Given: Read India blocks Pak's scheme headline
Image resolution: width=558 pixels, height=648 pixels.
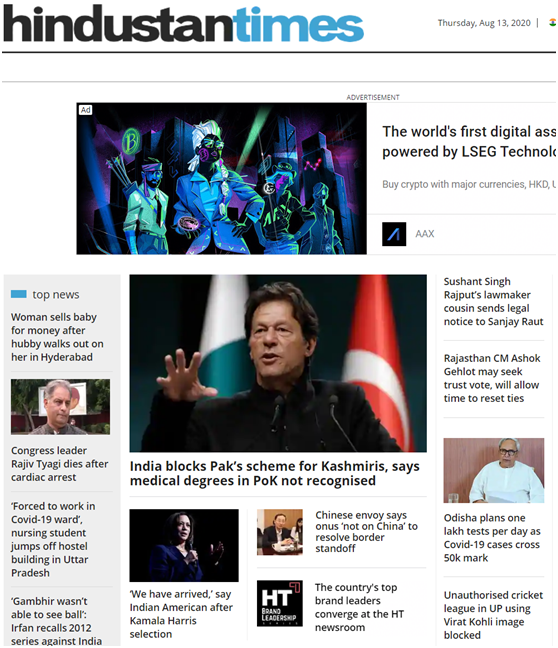Looking at the screenshot, I should click(274, 474).
